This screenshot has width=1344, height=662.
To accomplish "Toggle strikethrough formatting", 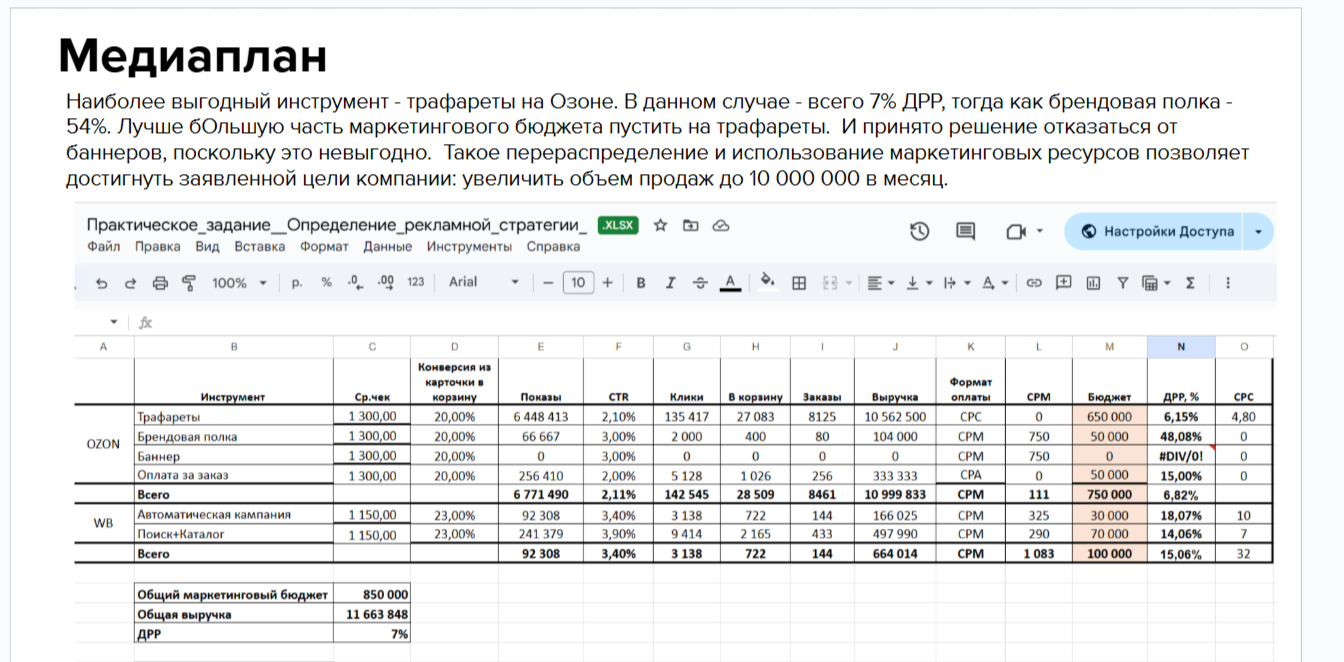I will [698, 283].
